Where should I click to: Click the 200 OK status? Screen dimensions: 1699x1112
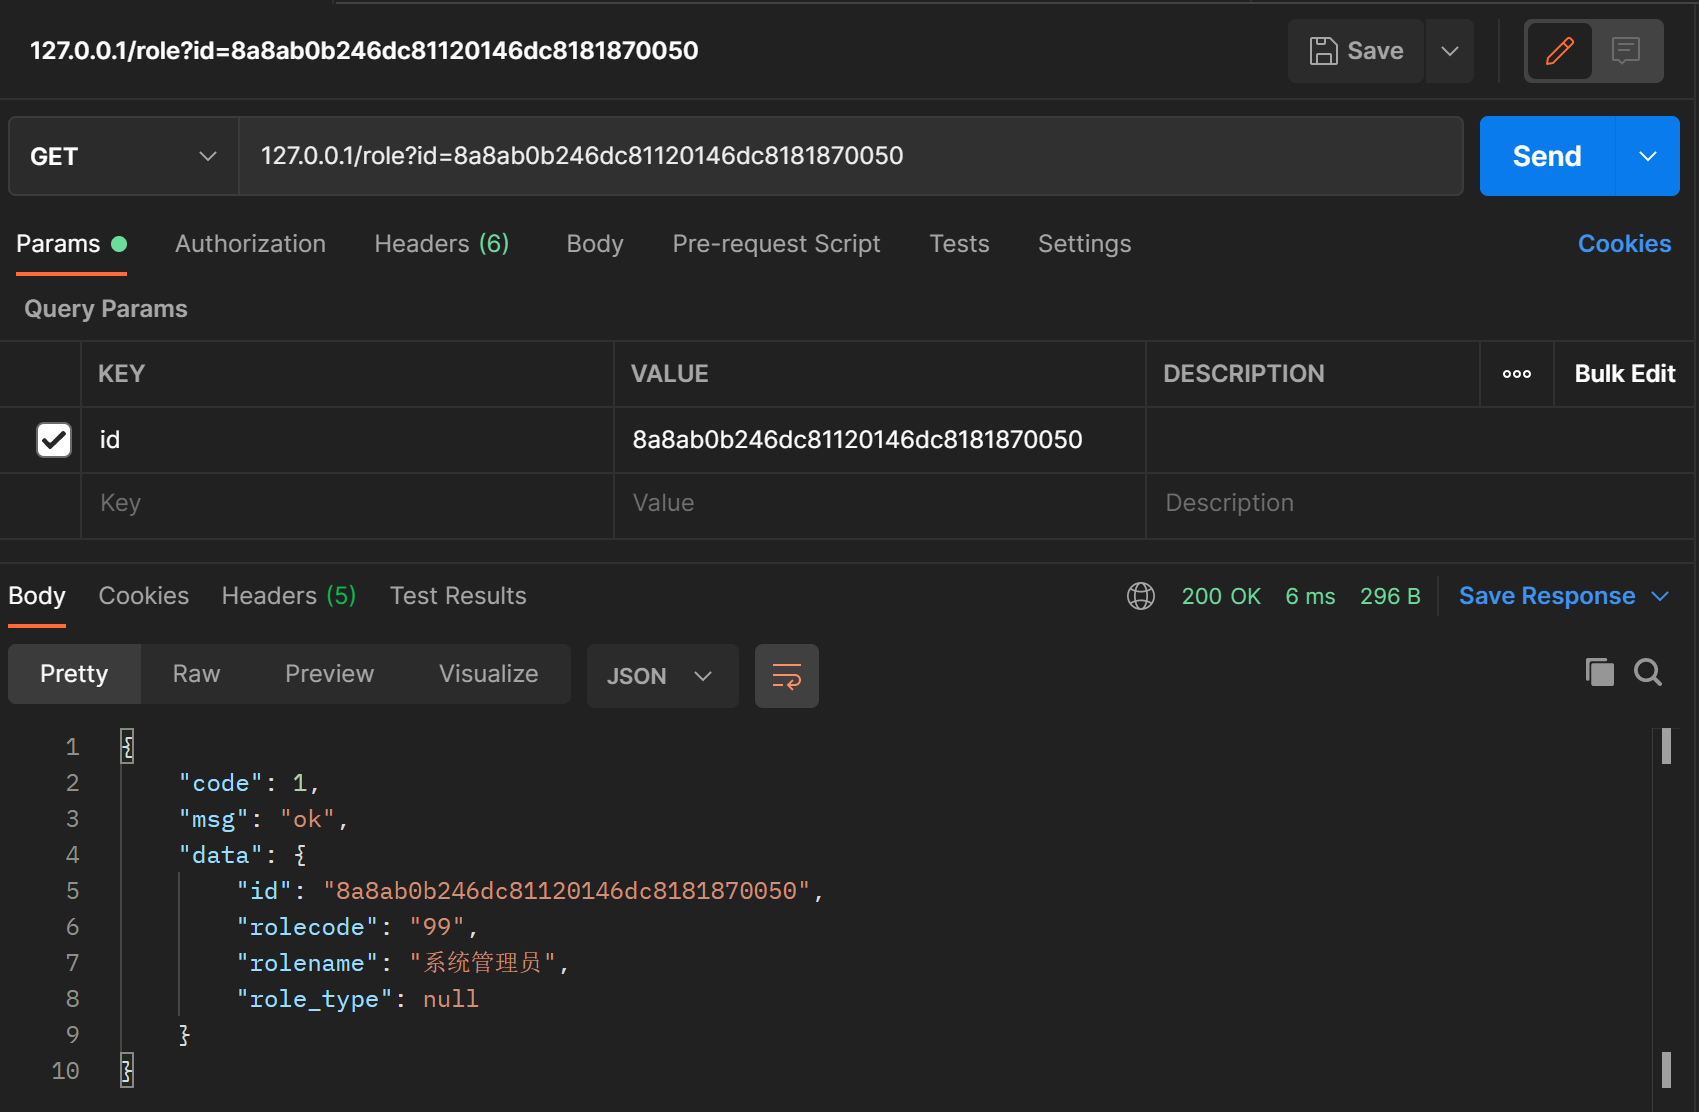[x=1221, y=596]
